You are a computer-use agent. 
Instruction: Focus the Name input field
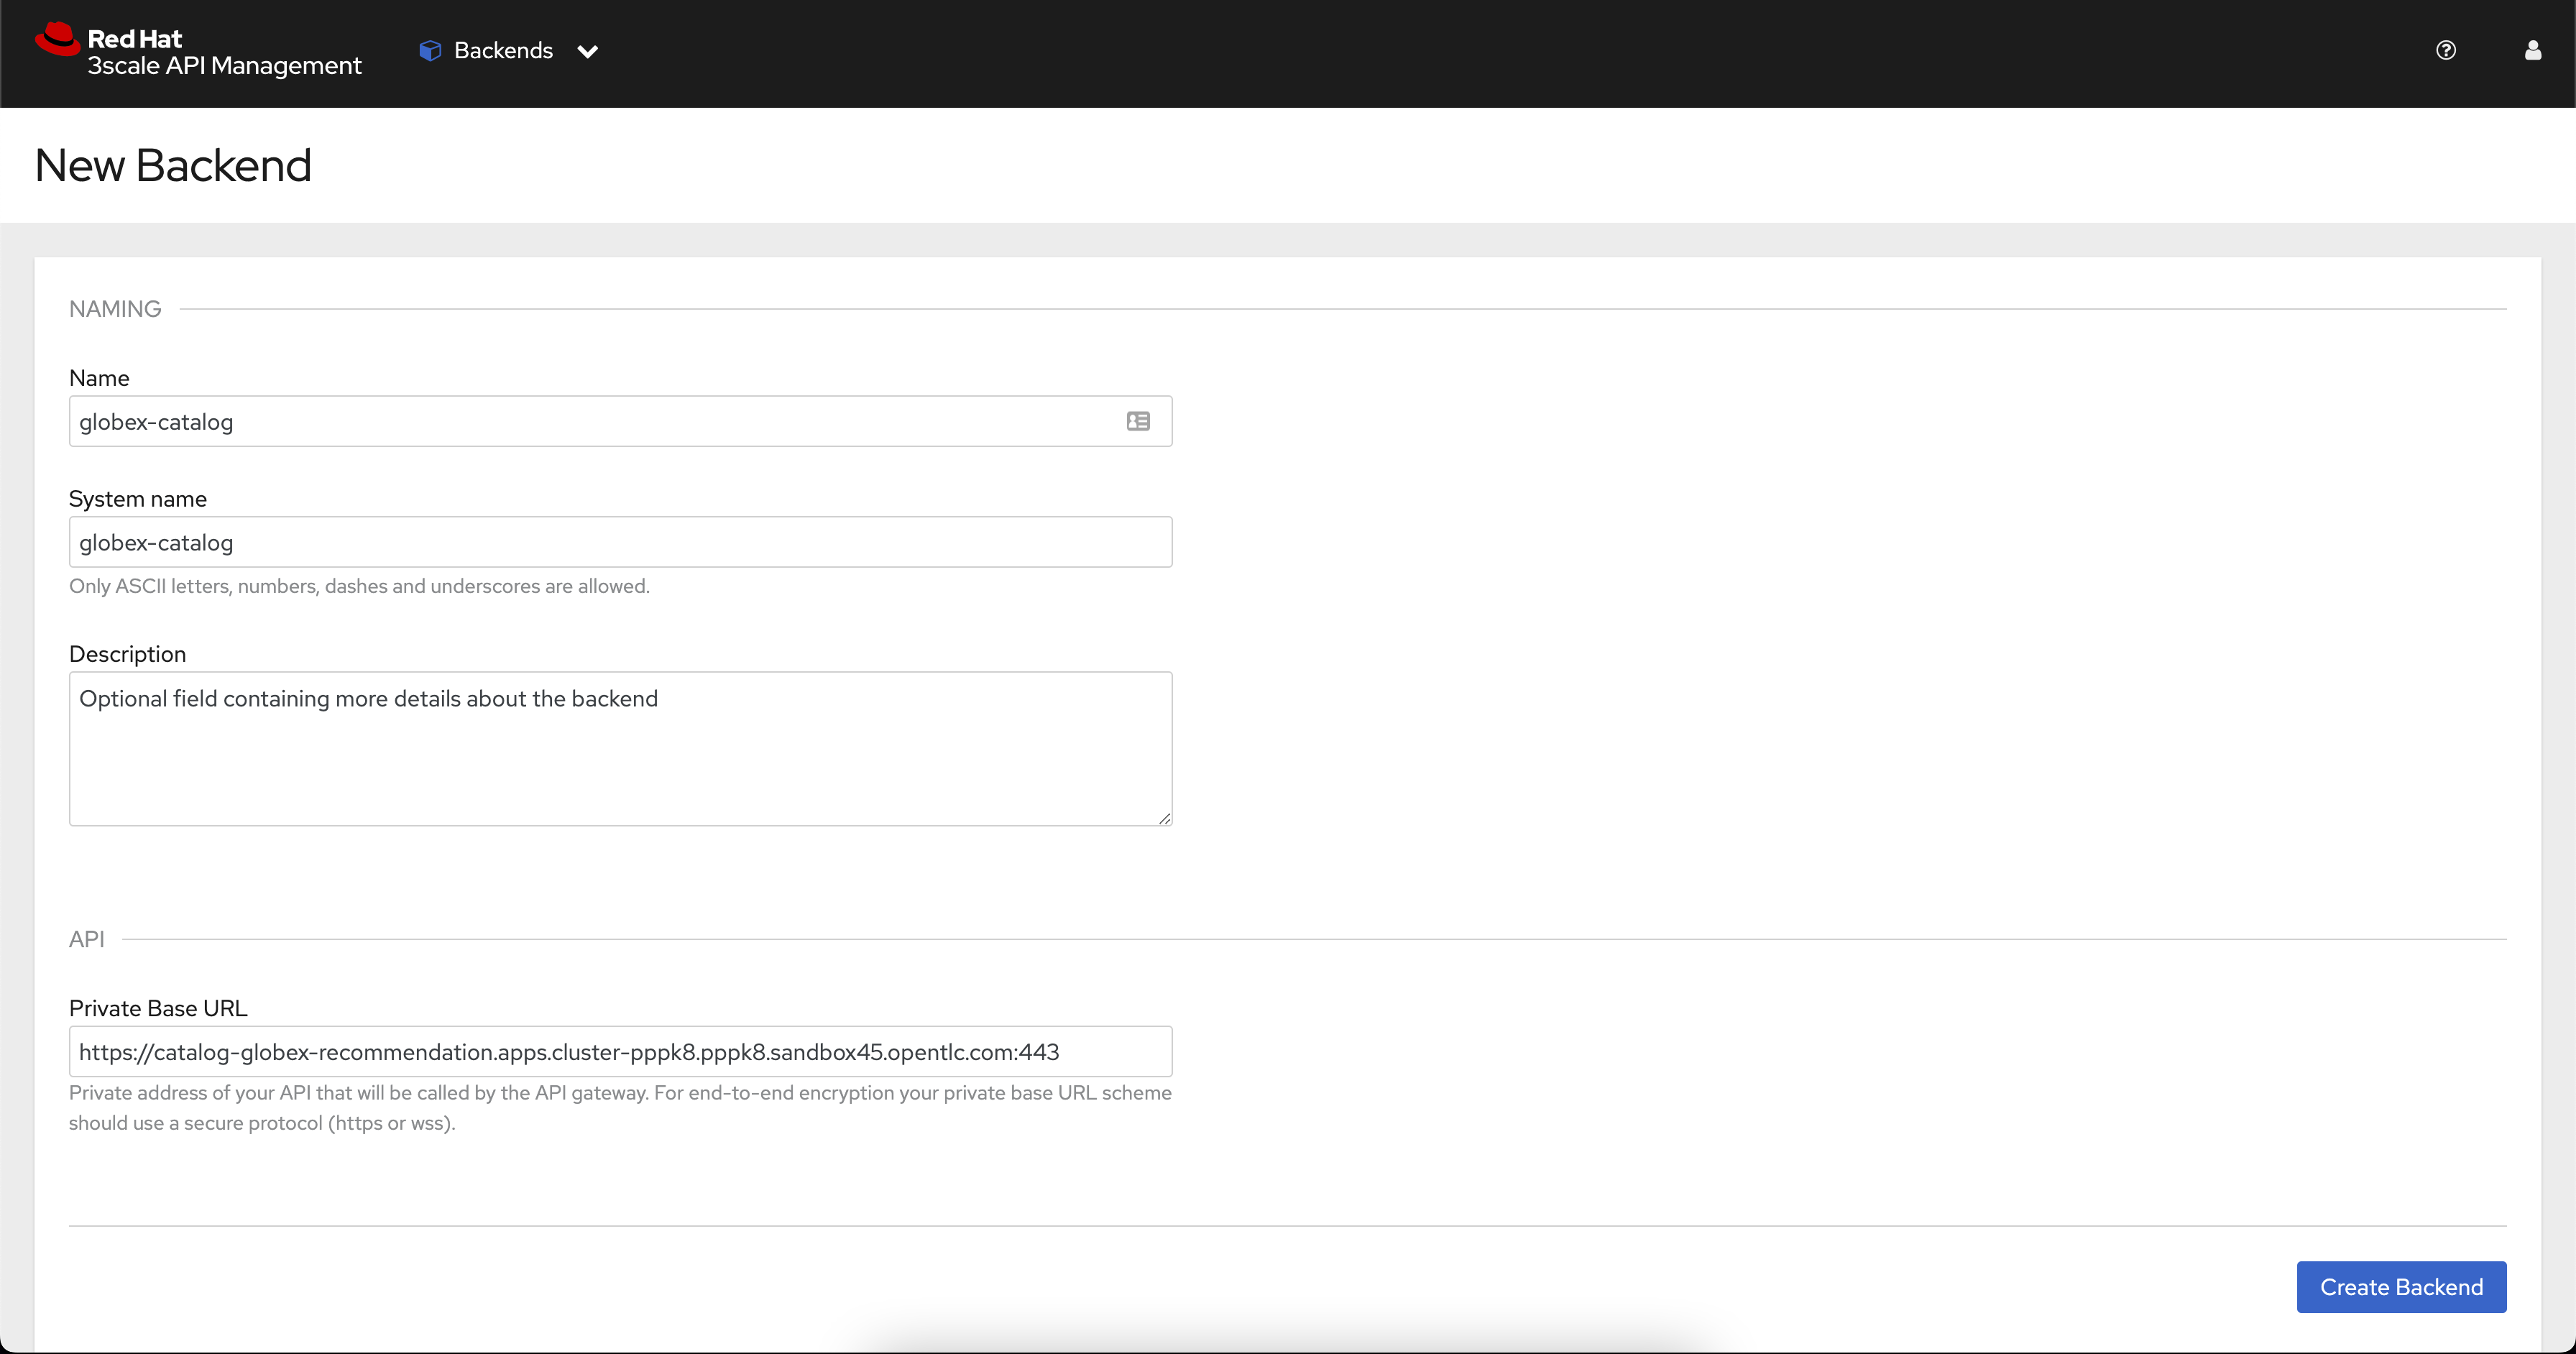[x=620, y=421]
